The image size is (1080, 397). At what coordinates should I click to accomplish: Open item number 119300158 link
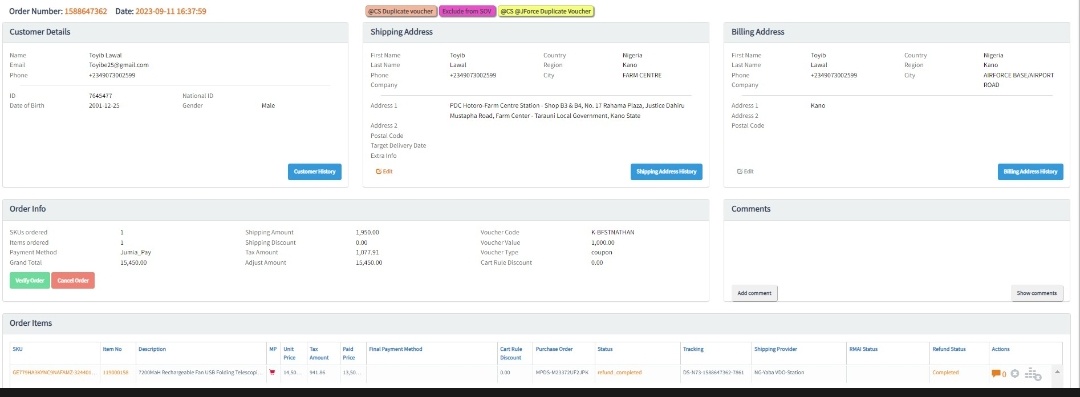click(x=116, y=372)
